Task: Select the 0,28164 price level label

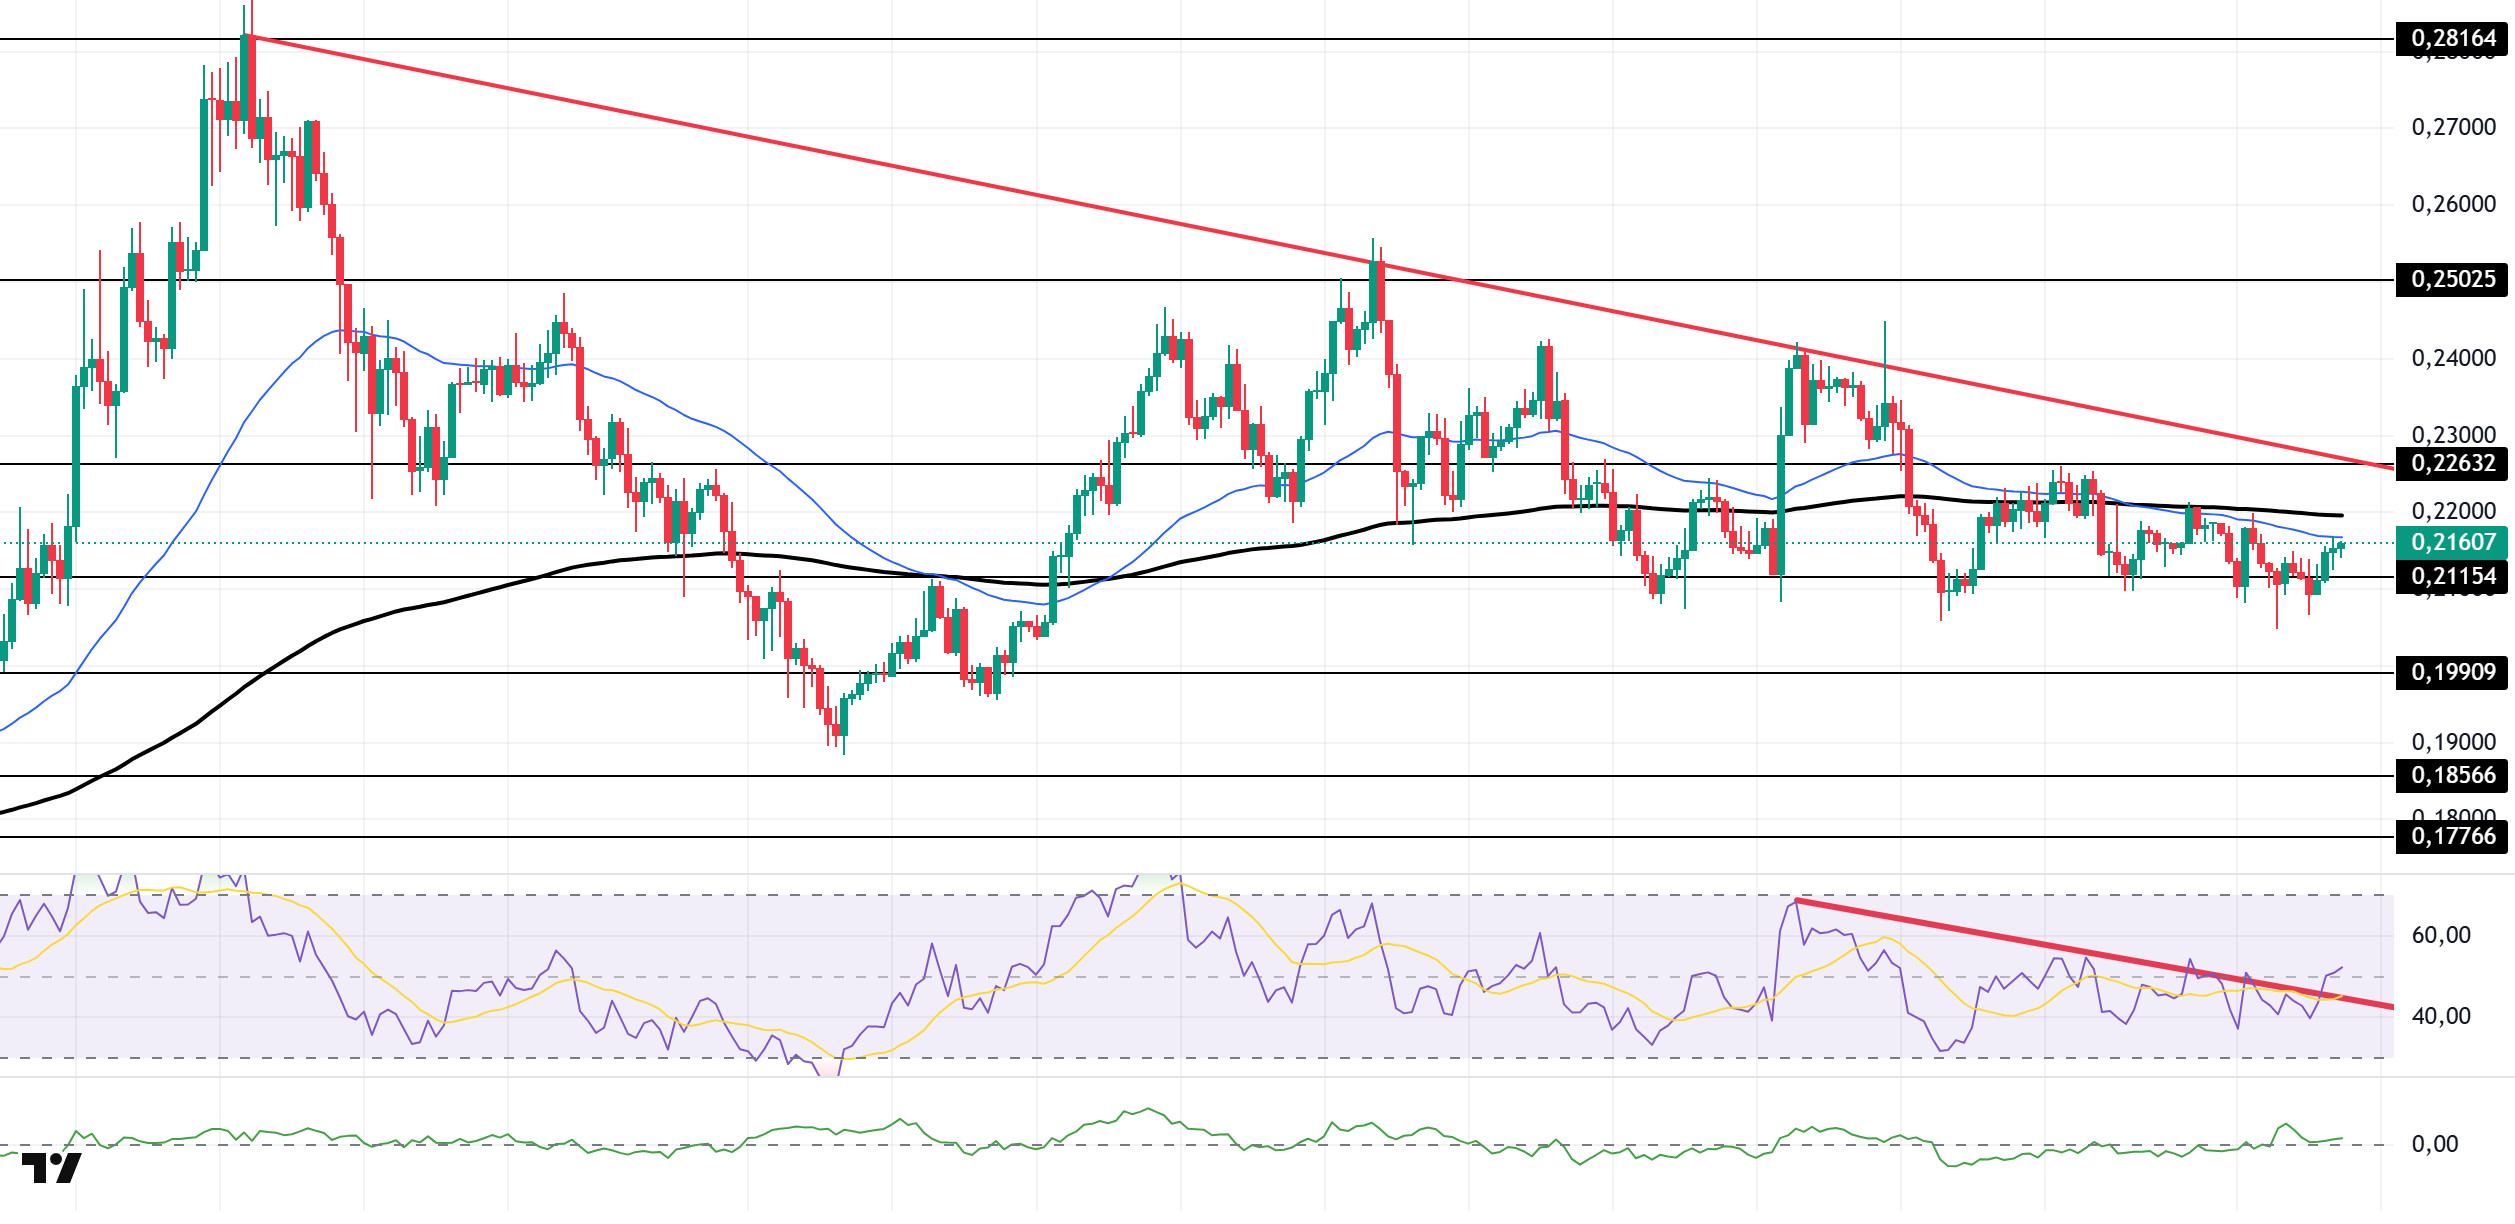Action: click(2453, 39)
